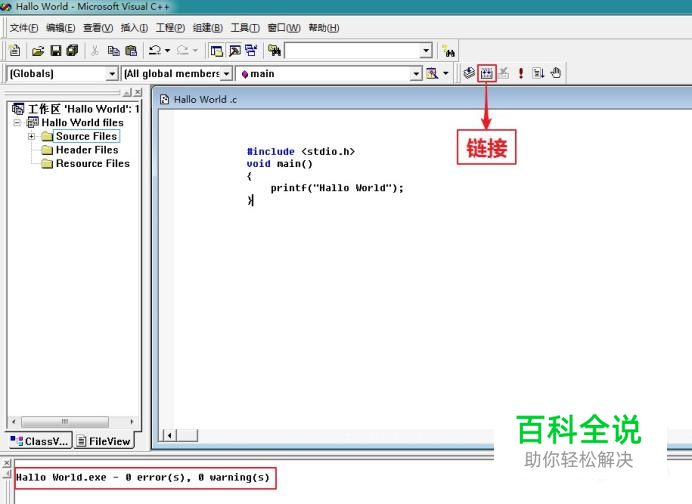Collapse the Hallo World files node
The width and height of the screenshot is (692, 504).
17,122
